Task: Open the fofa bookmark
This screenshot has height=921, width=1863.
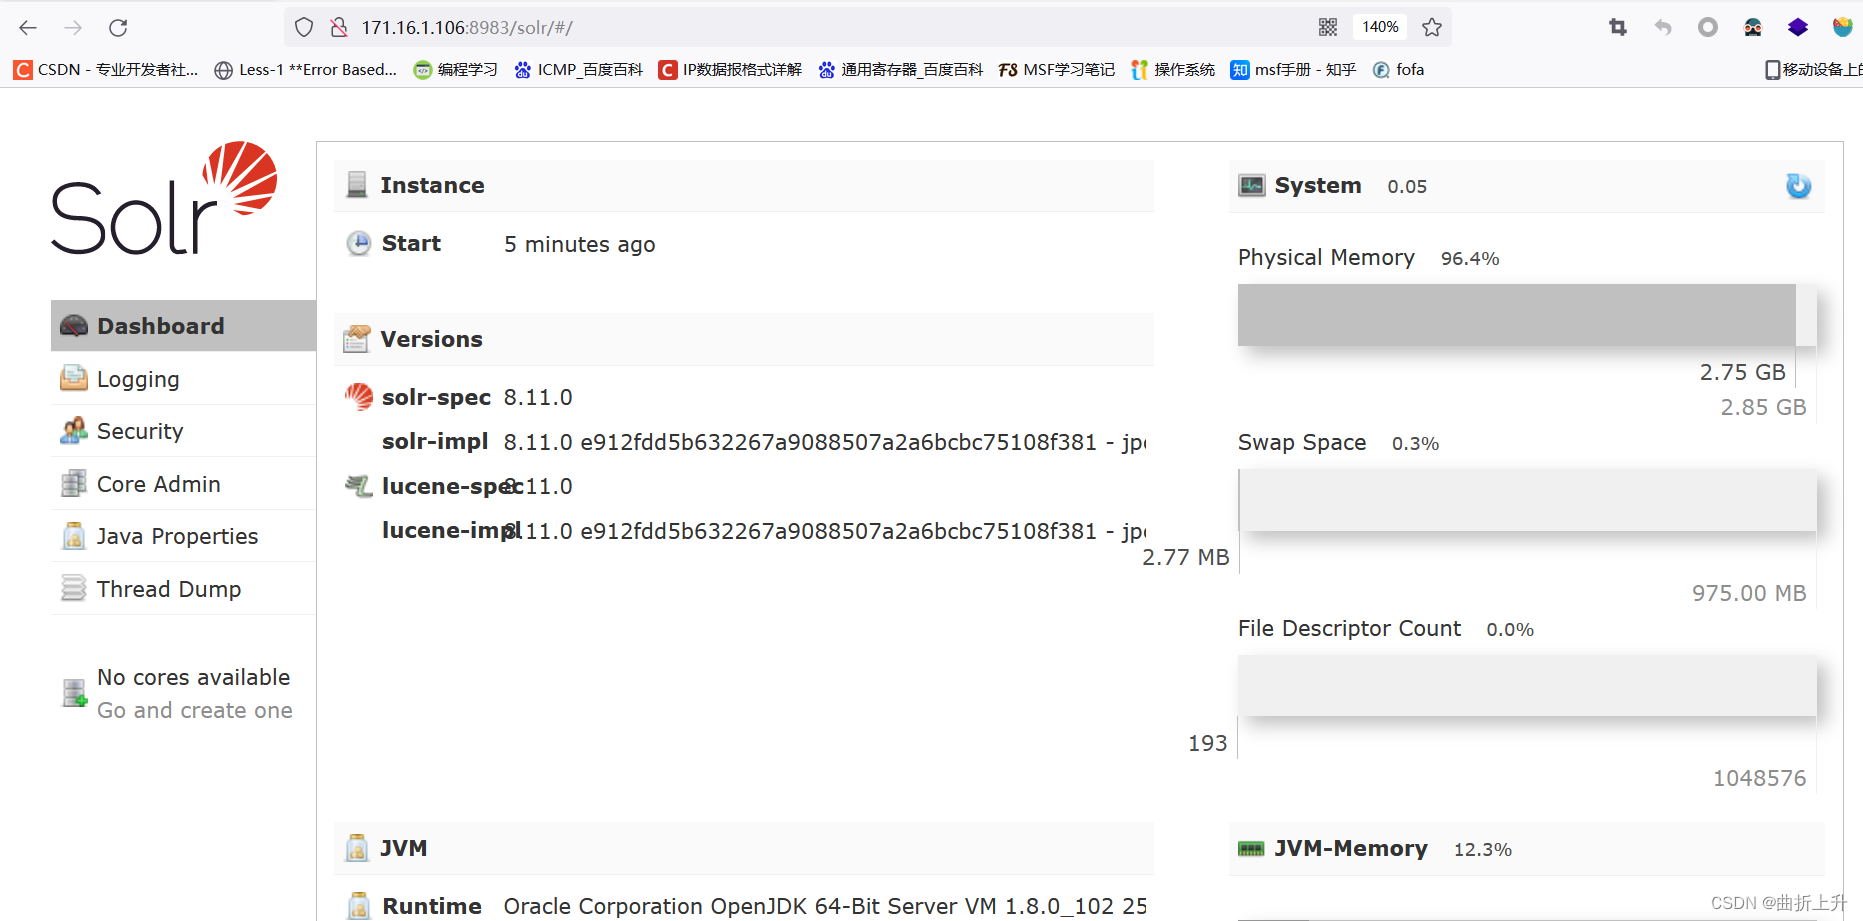Action: pyautogui.click(x=1398, y=69)
